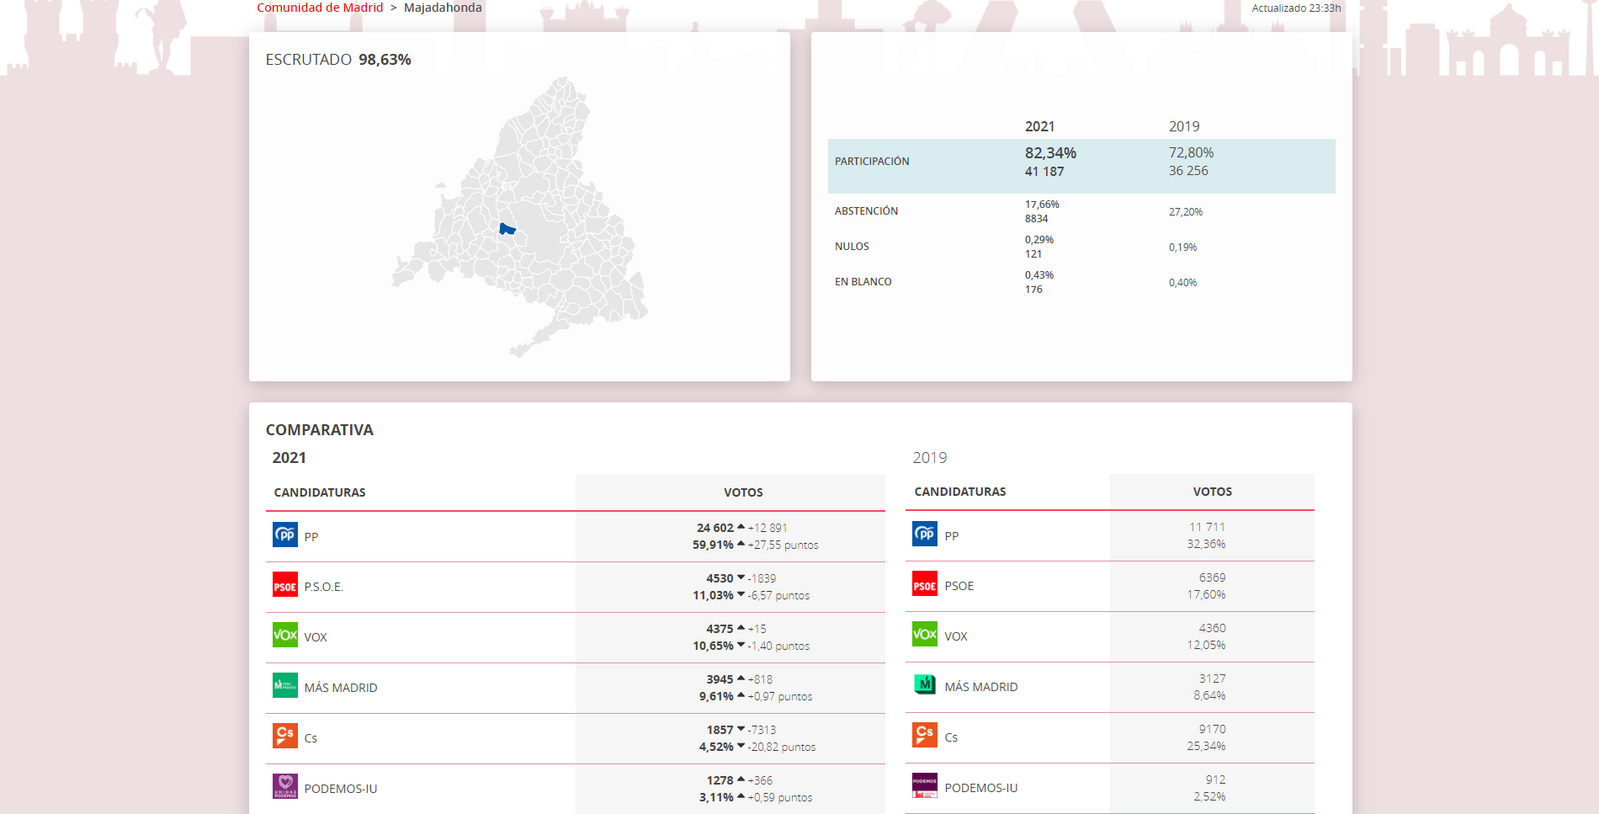Click the down arrow beside 1857 votes
The height and width of the screenshot is (814, 1599).
741,729
